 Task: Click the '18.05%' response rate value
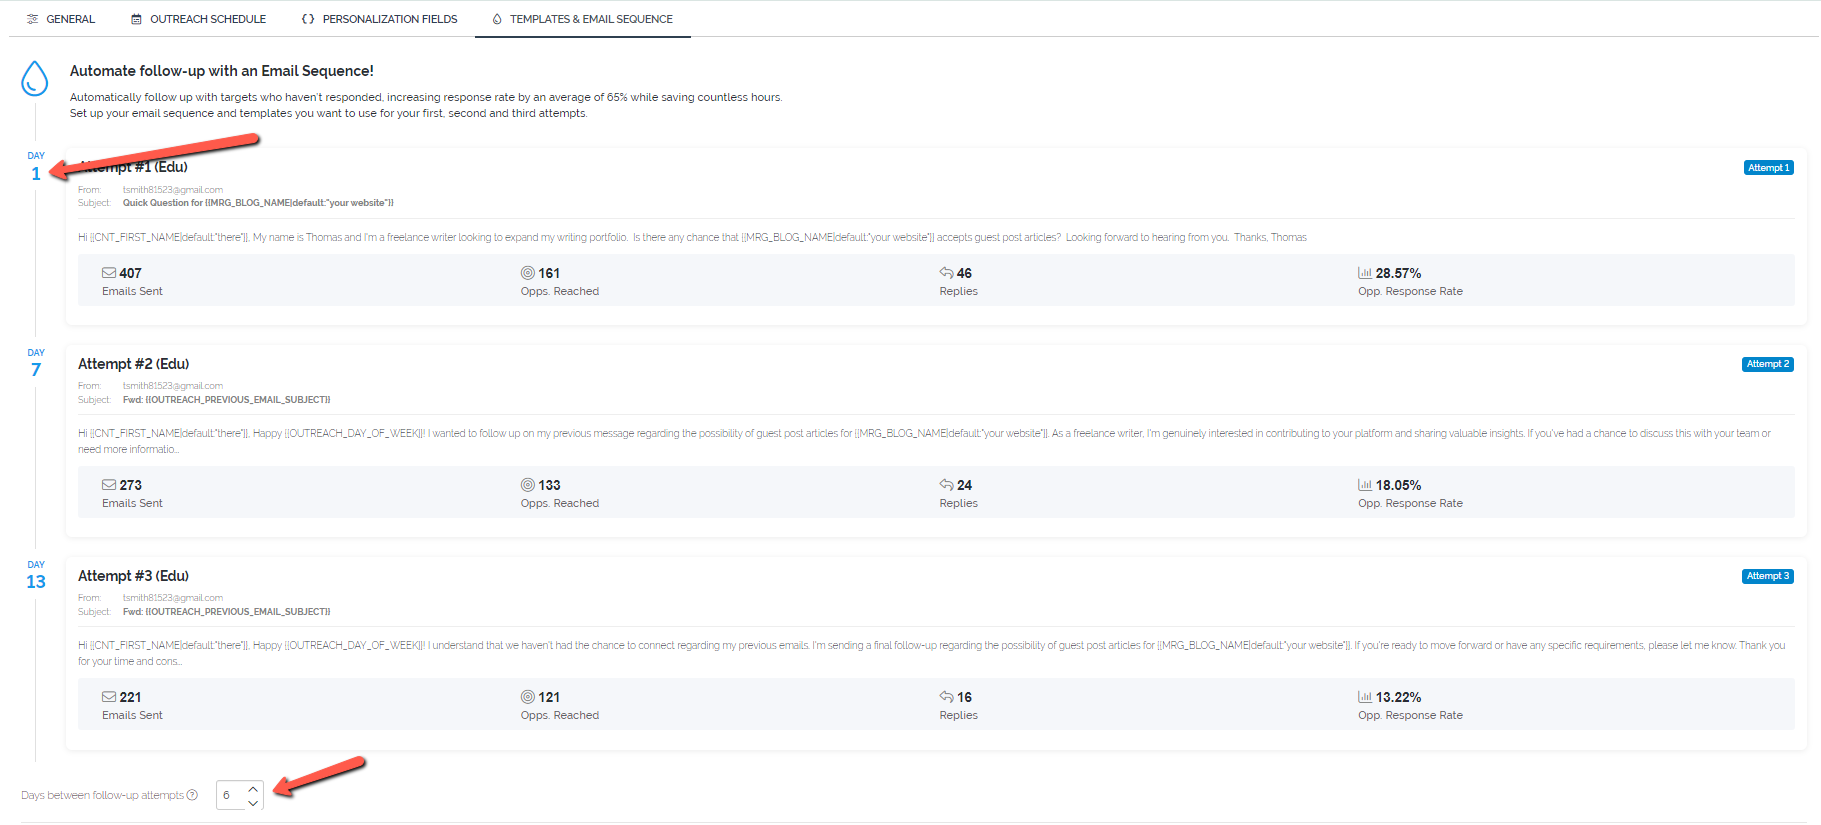click(1398, 485)
